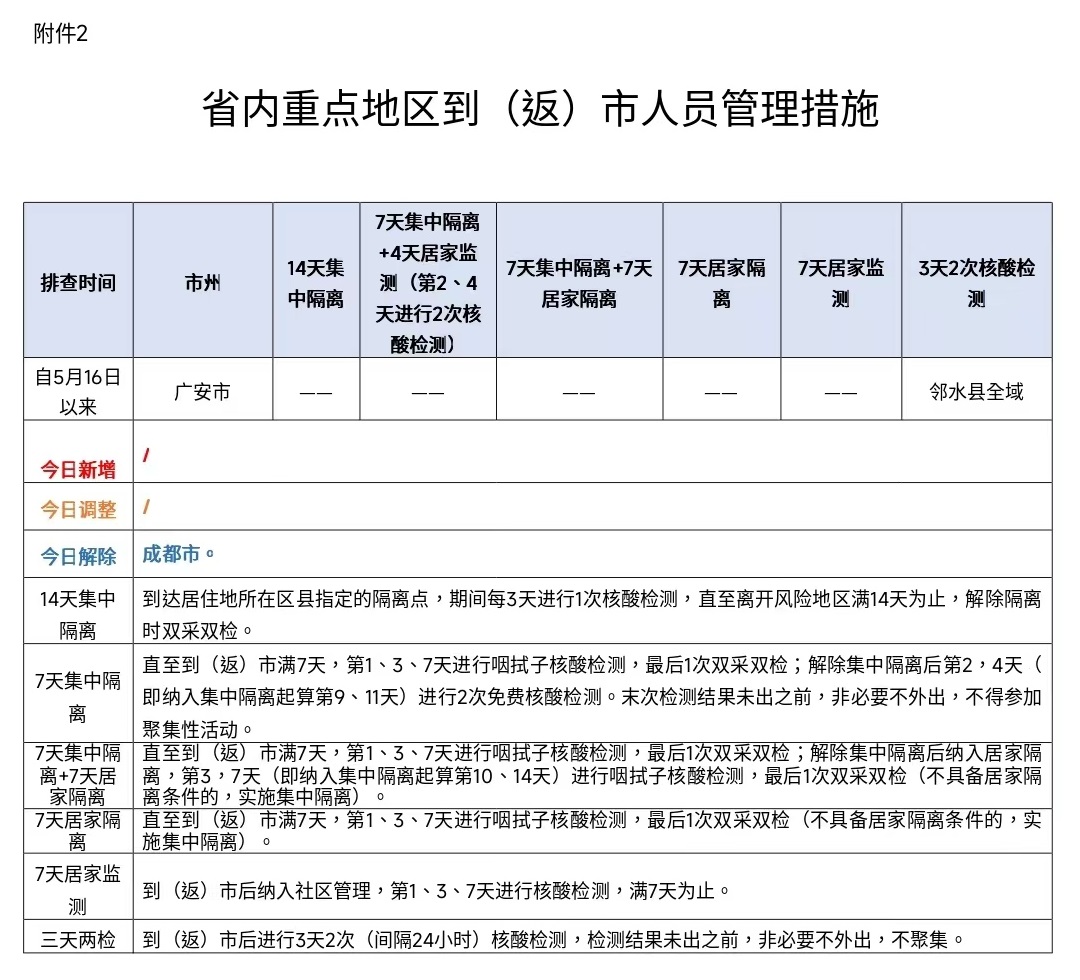Viewport: 1080px width, 980px height.
Task: Click the 7天集中隔离+7天居家隔离 column header
Action: (x=579, y=283)
